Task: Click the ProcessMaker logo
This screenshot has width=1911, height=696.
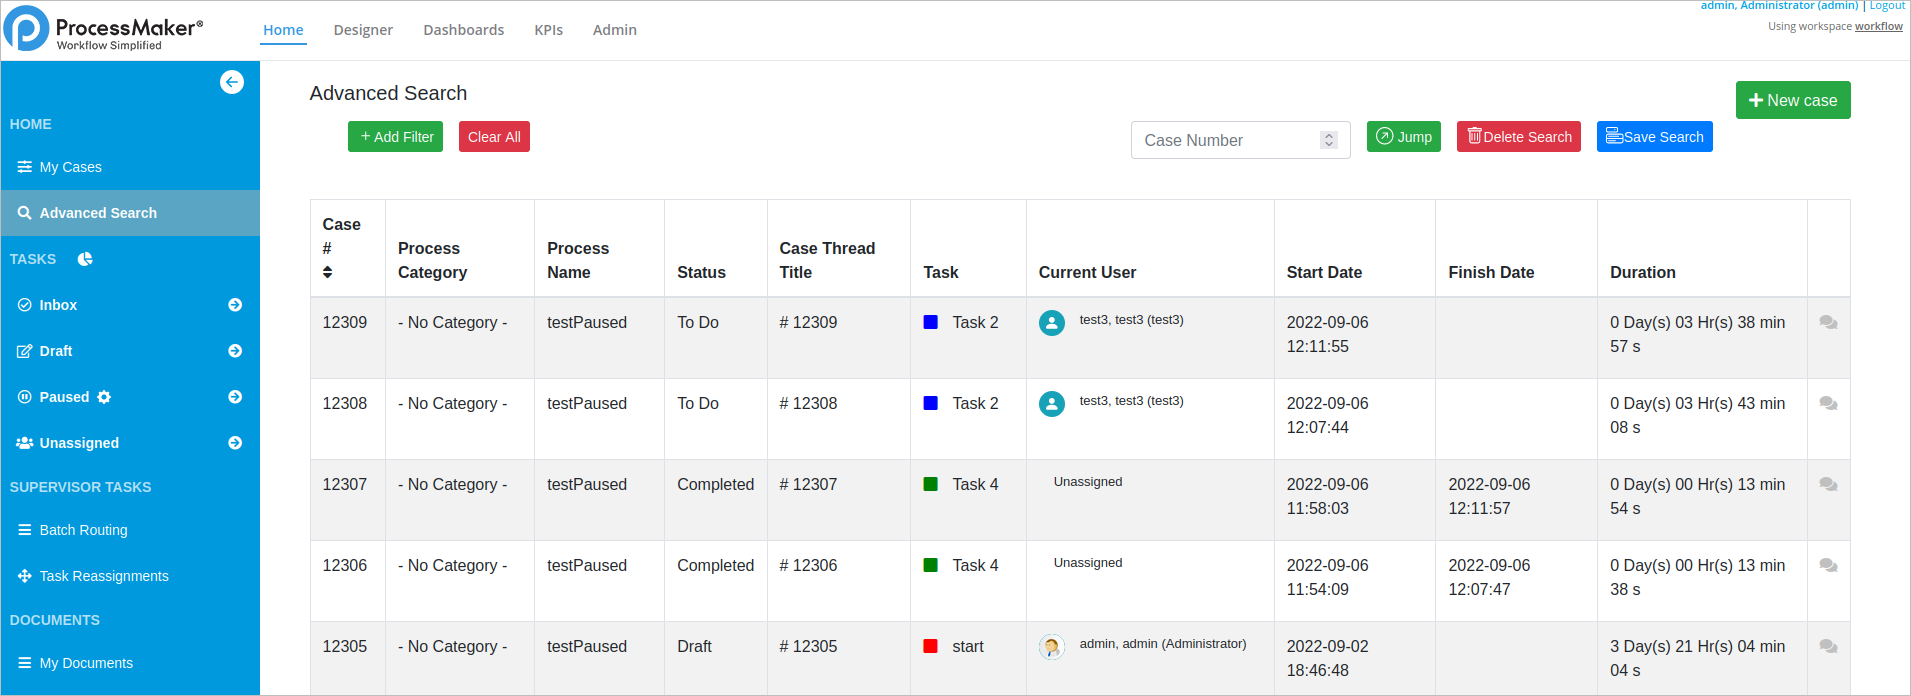Action: pos(27,28)
